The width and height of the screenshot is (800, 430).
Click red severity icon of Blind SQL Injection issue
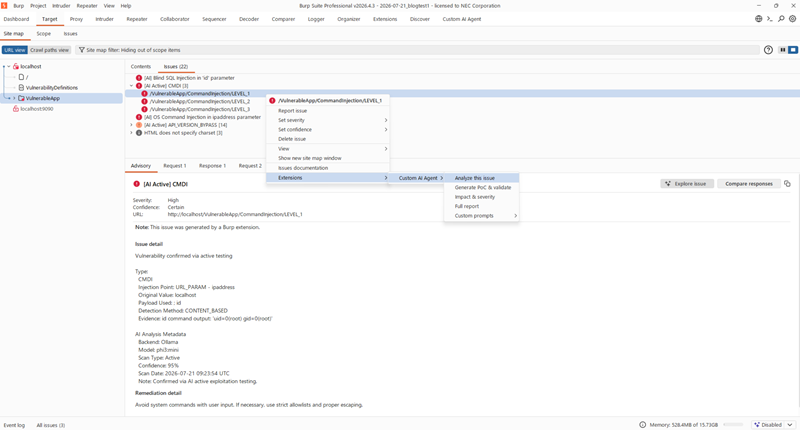(x=139, y=78)
